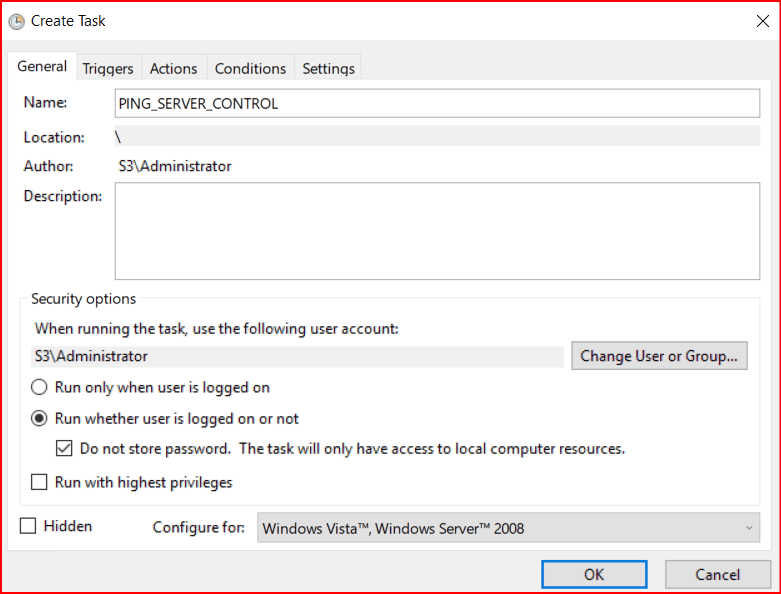
Task: Select the Conditions tab
Action: pyautogui.click(x=250, y=68)
